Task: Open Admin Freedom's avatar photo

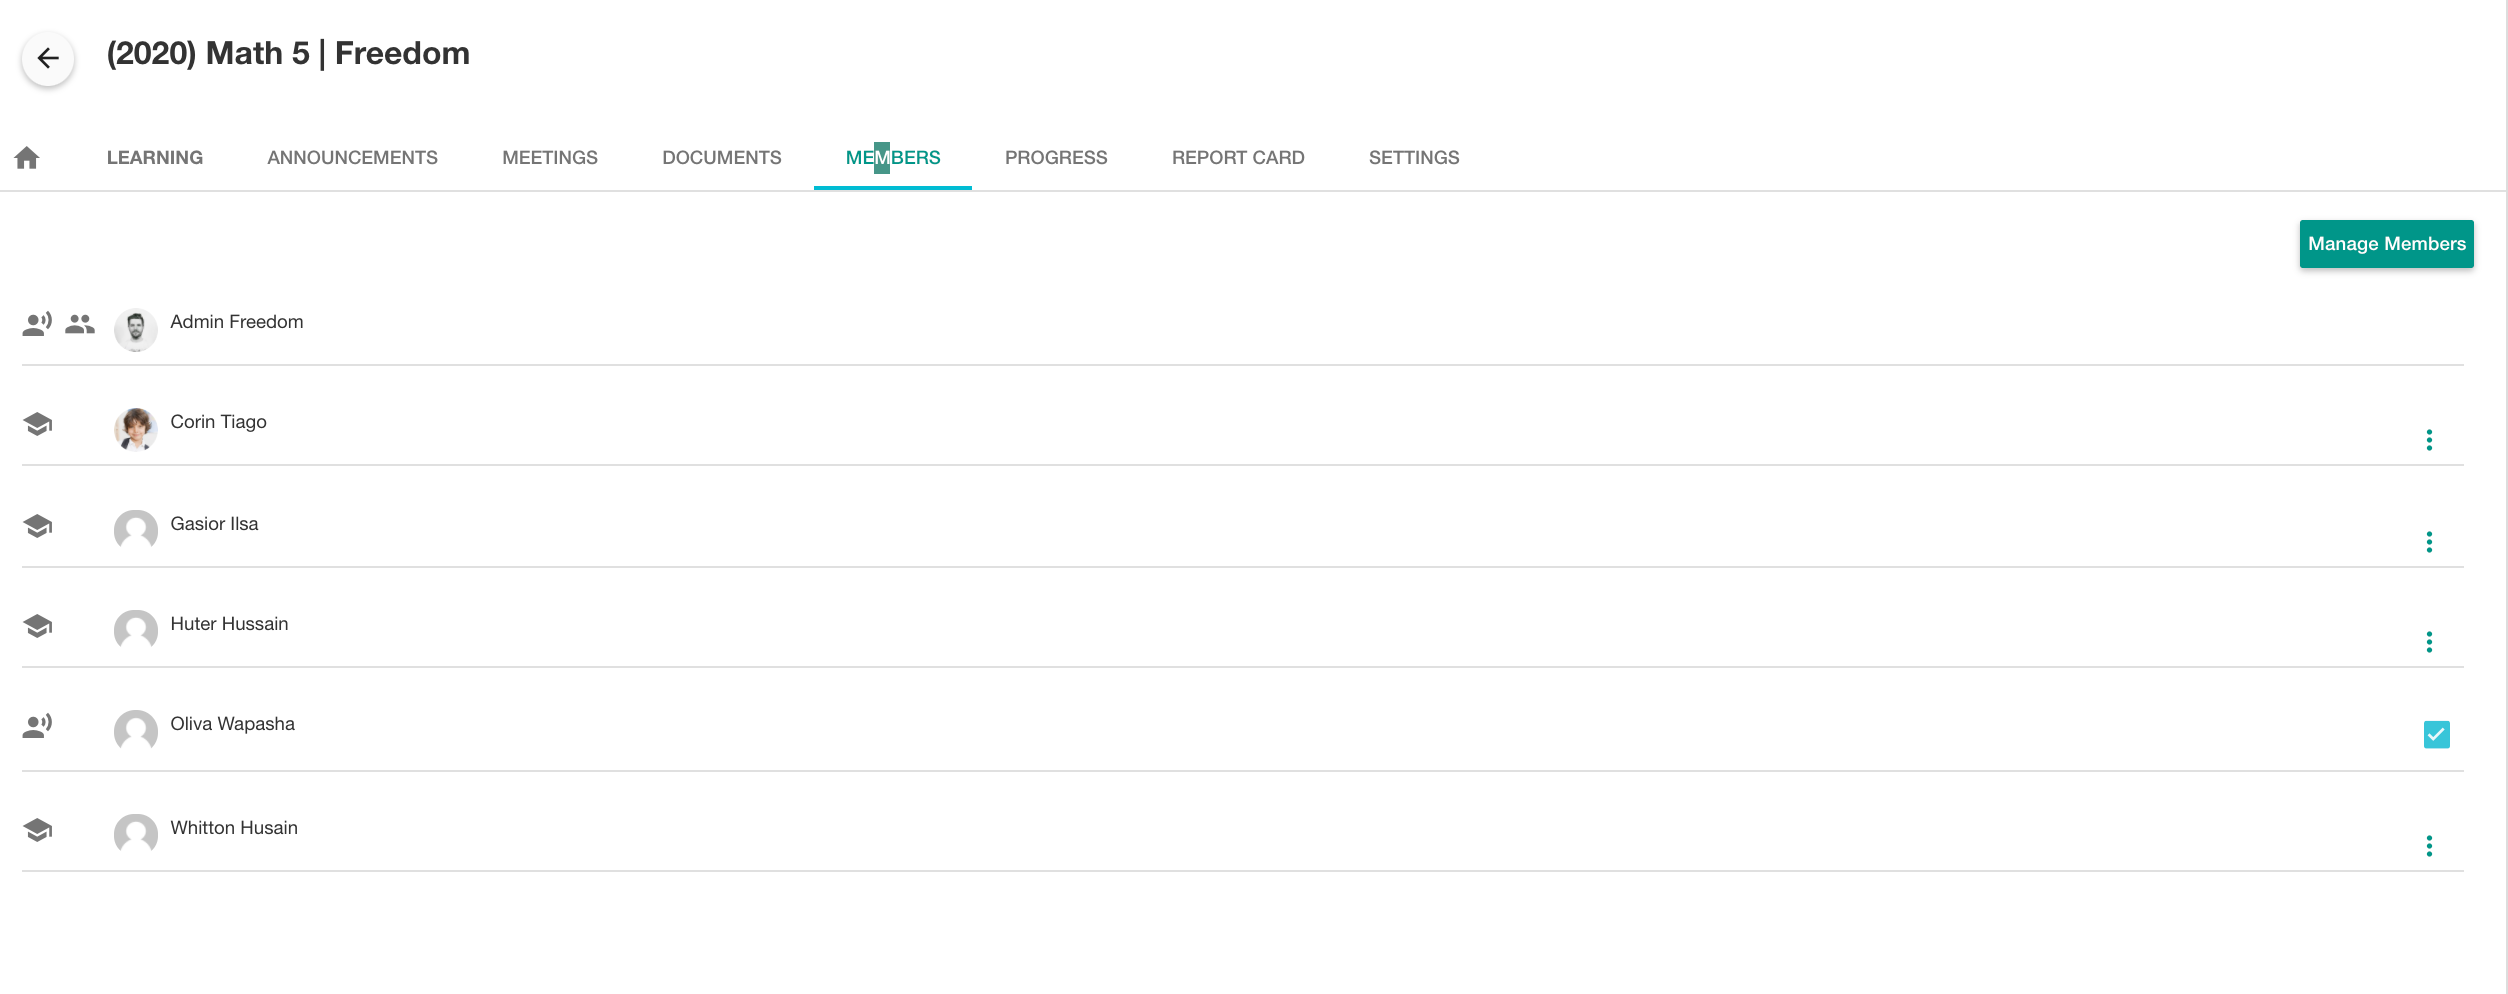Action: [136, 330]
